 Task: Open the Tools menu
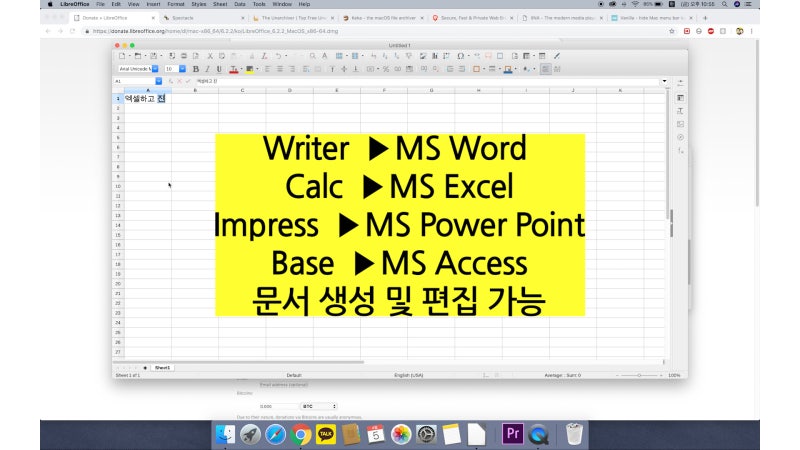(259, 4)
